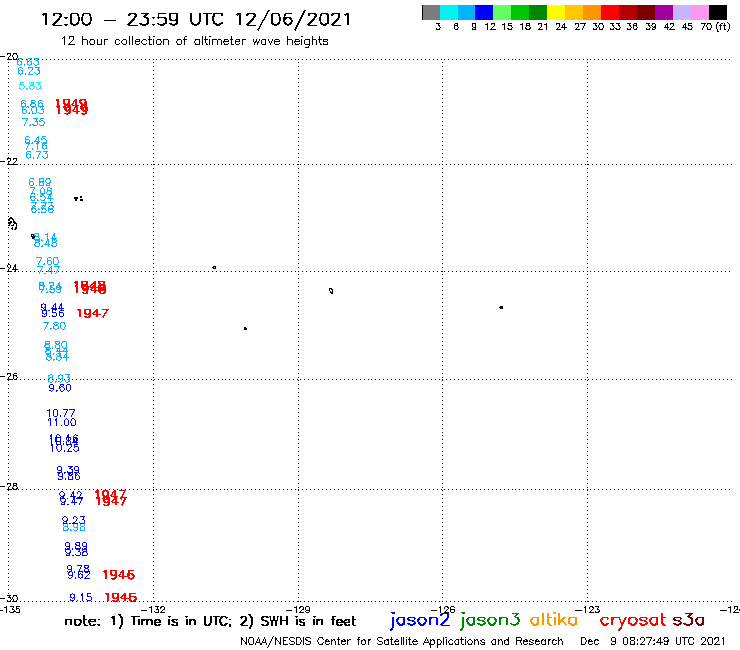Click the note 'Time is in UTC; SWH is in feet'

coord(210,621)
